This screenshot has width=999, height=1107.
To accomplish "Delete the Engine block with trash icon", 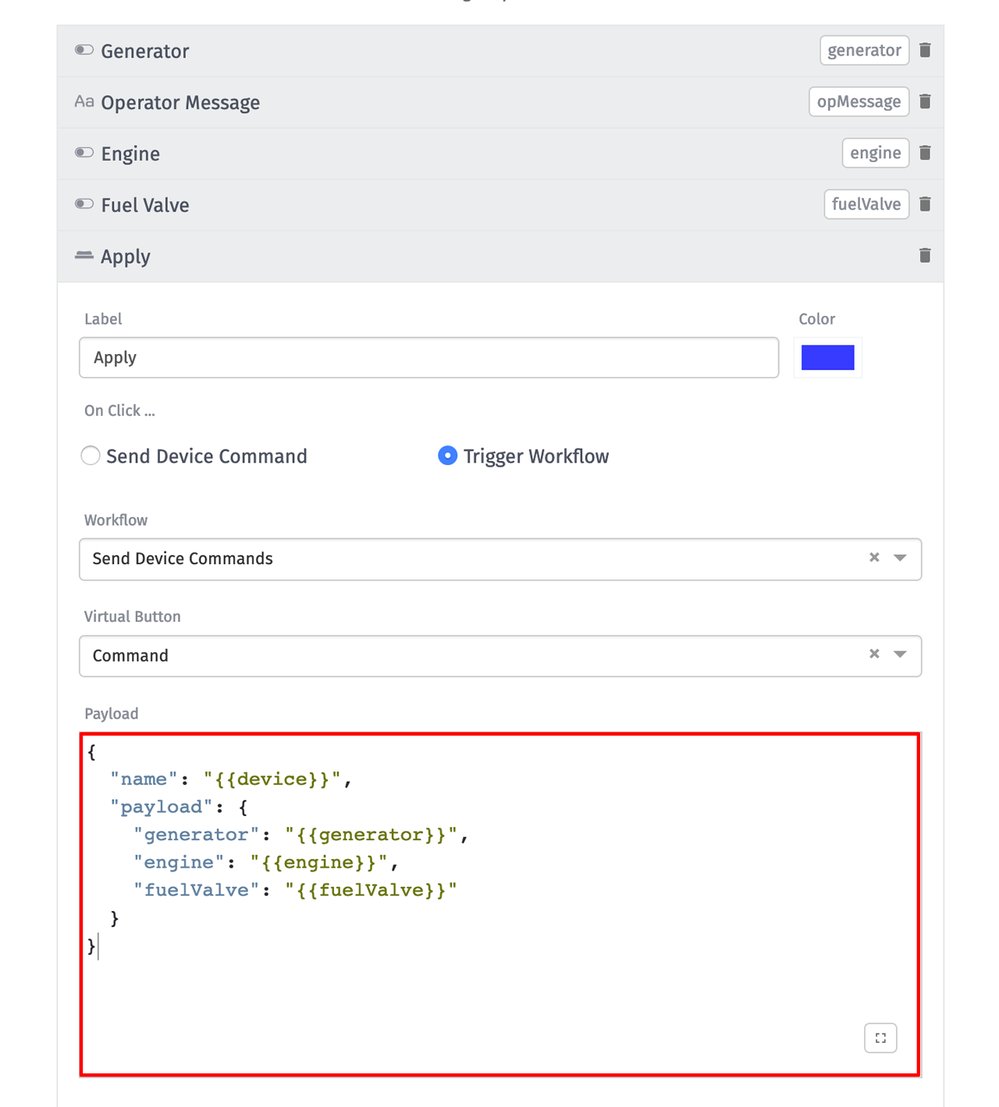I will click(924, 153).
